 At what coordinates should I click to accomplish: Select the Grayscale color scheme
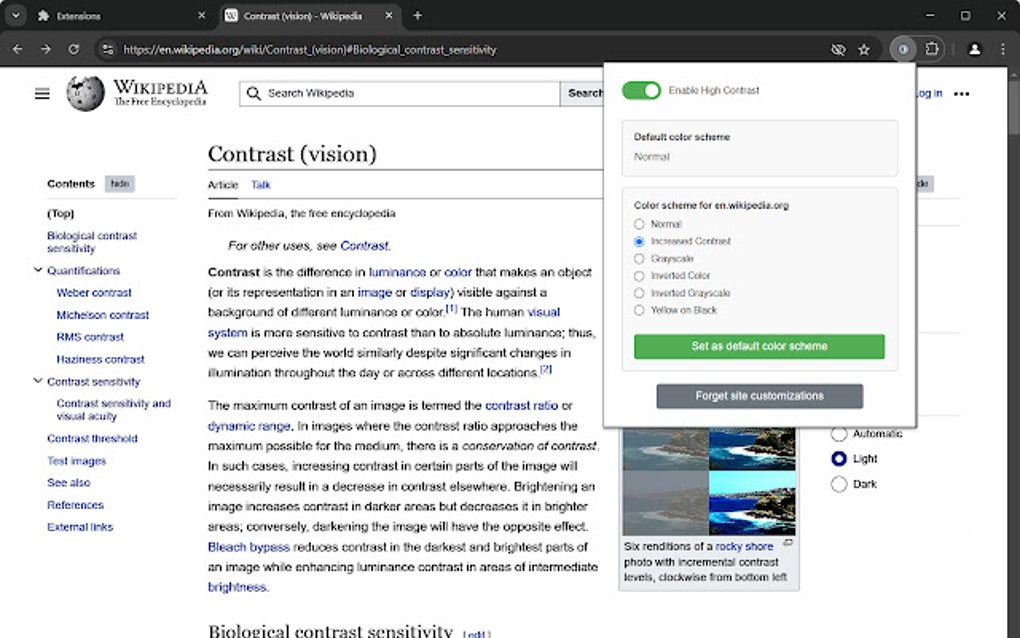(x=638, y=258)
